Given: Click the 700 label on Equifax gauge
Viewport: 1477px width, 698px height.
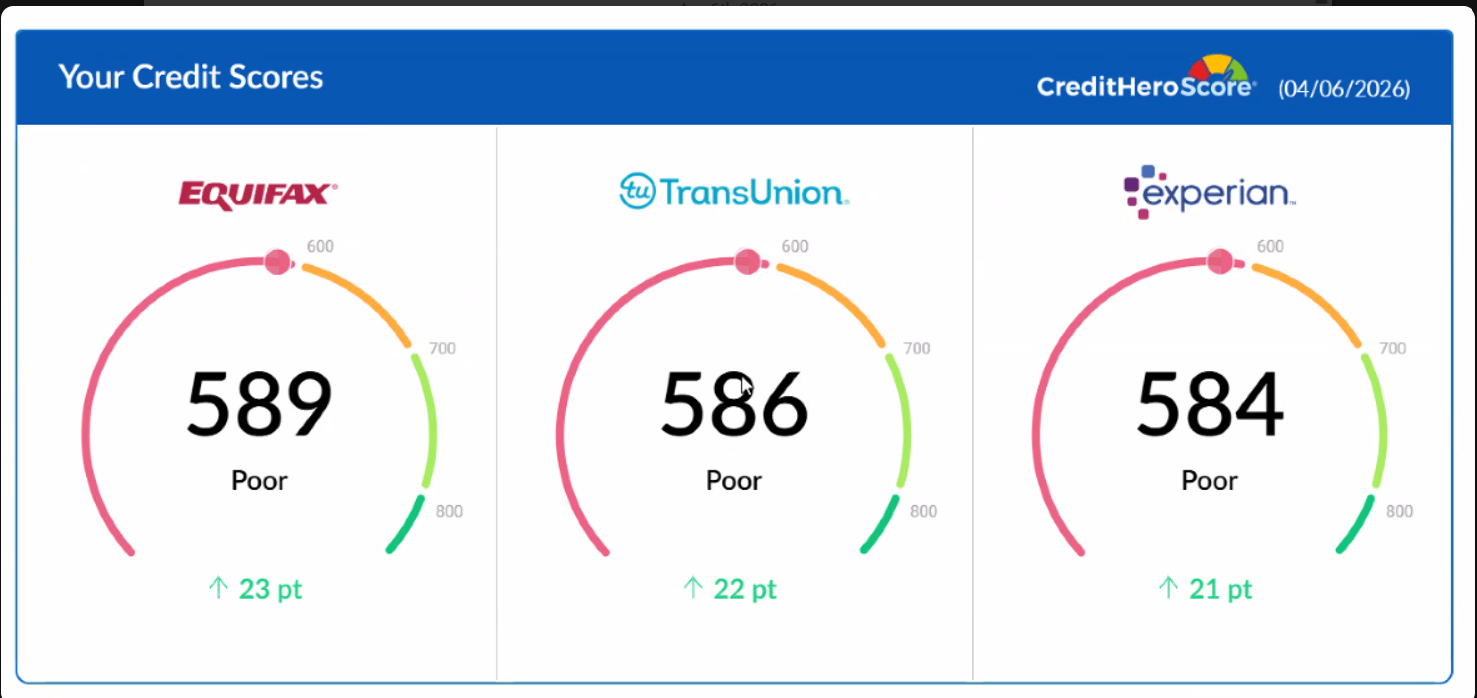Looking at the screenshot, I should [x=442, y=349].
